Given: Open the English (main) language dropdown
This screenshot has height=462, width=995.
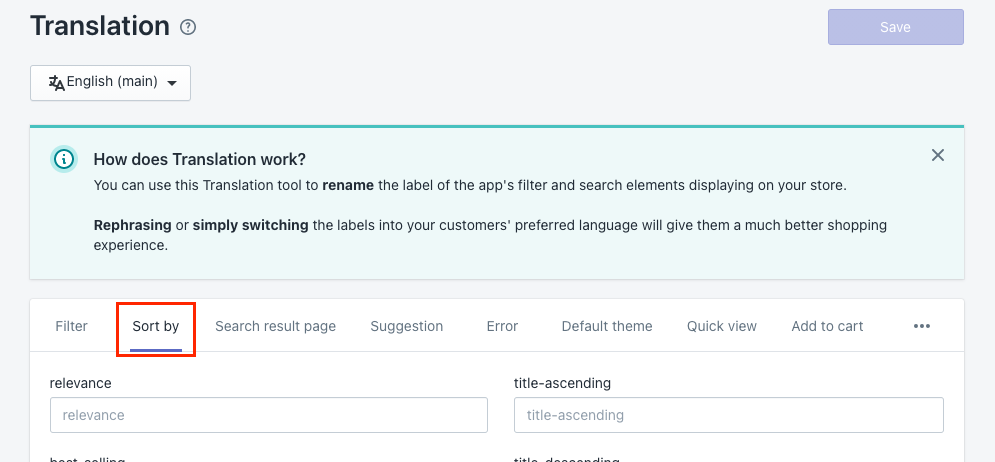Looking at the screenshot, I should pyautogui.click(x=110, y=83).
